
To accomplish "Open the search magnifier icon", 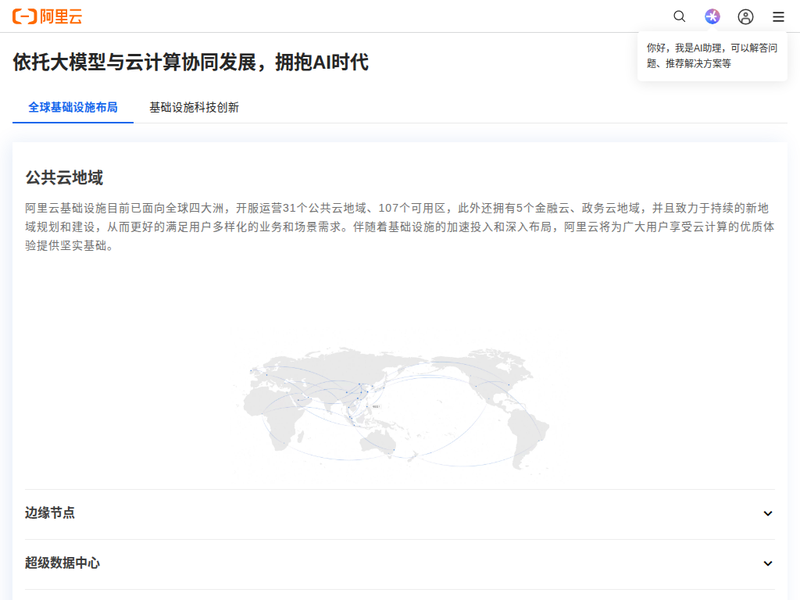I will pyautogui.click(x=679, y=16).
